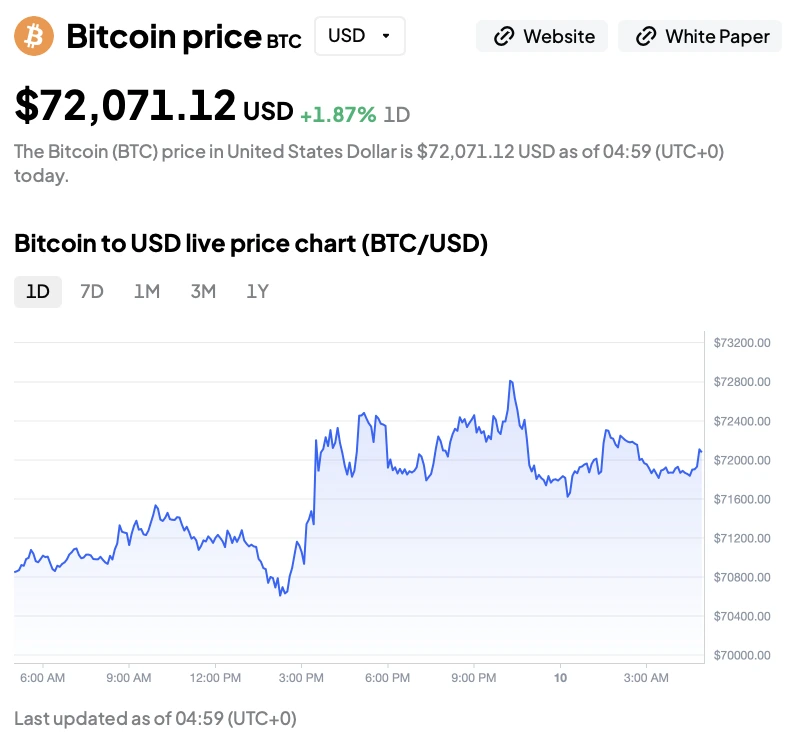Open the USD currency dropdown

(x=359, y=36)
